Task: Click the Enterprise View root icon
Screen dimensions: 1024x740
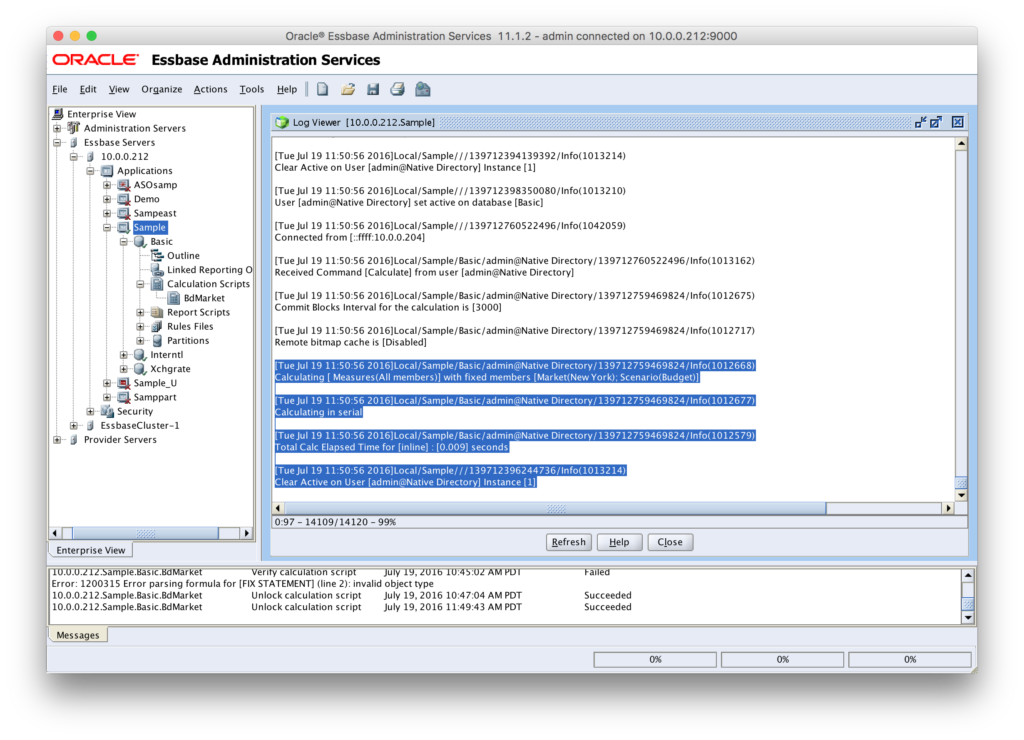Action: tap(58, 114)
